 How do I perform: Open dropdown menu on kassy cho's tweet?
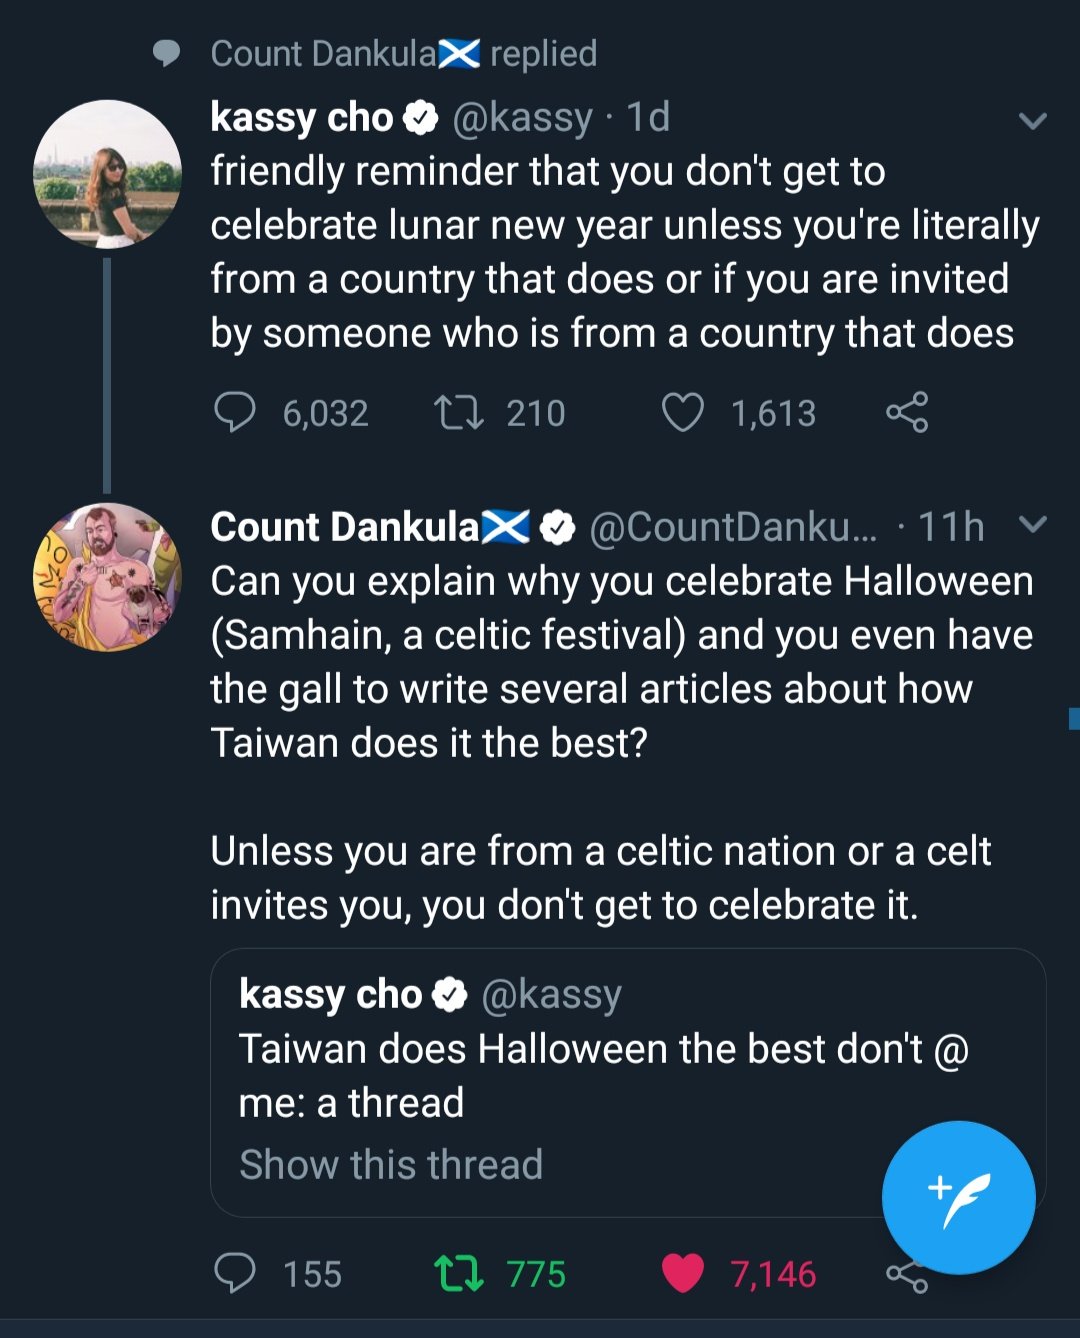pyautogui.click(x=1032, y=121)
